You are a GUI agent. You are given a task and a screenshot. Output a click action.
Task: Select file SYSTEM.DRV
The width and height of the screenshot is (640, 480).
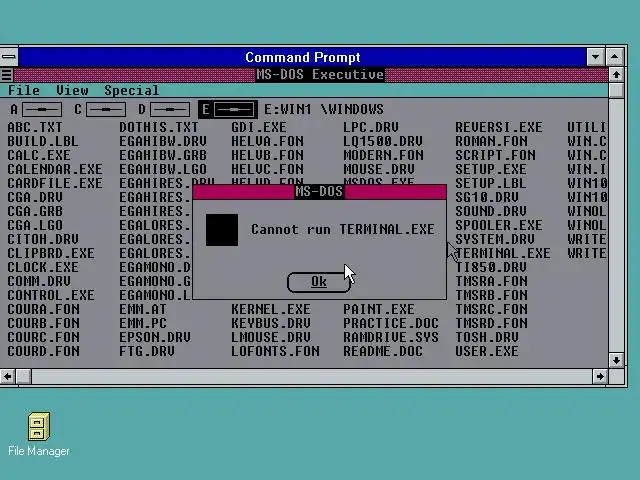pyautogui.click(x=495, y=239)
